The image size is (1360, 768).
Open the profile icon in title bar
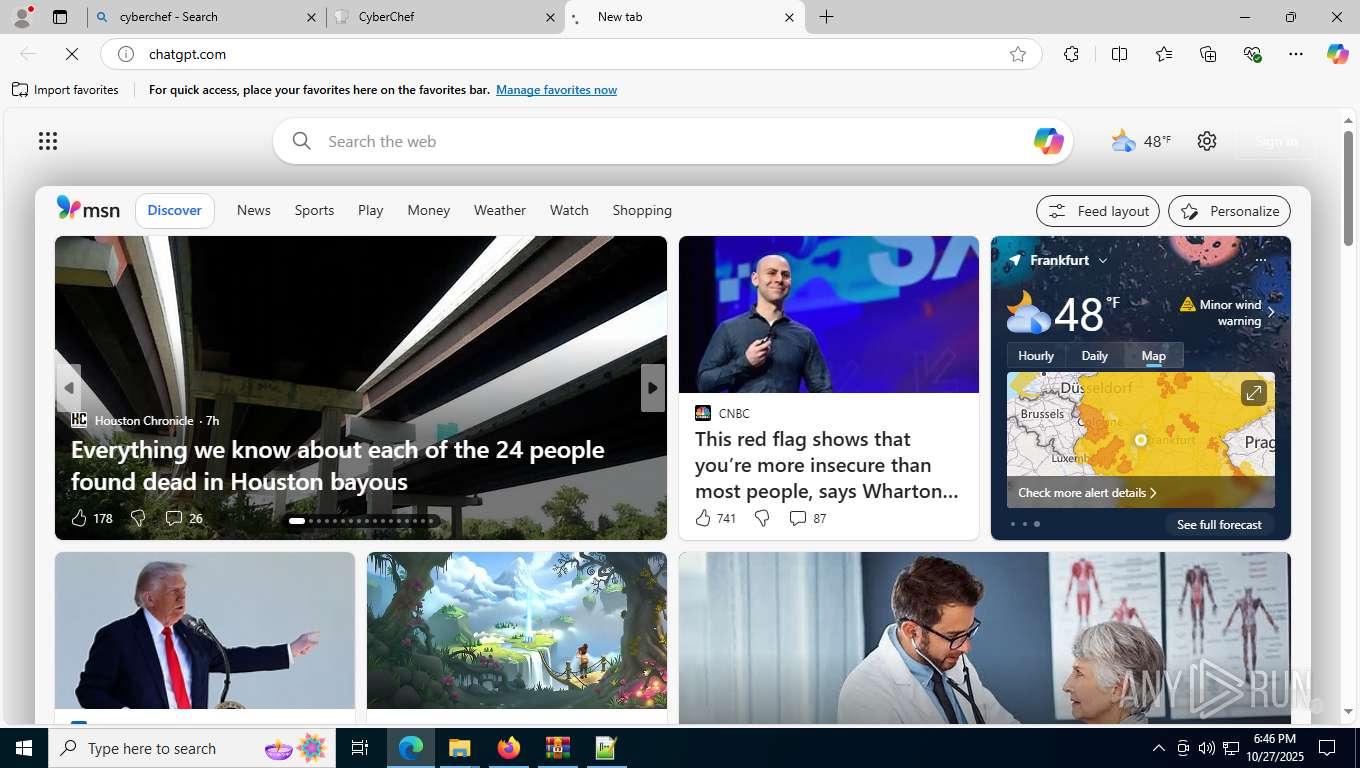21,17
